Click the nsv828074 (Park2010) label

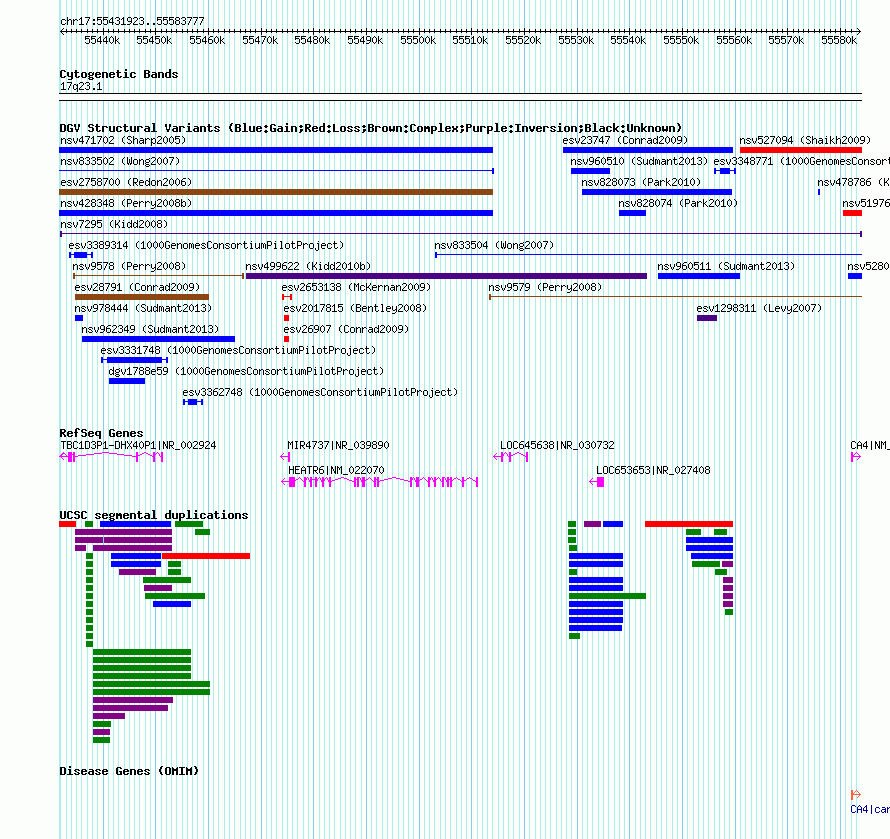678,203
